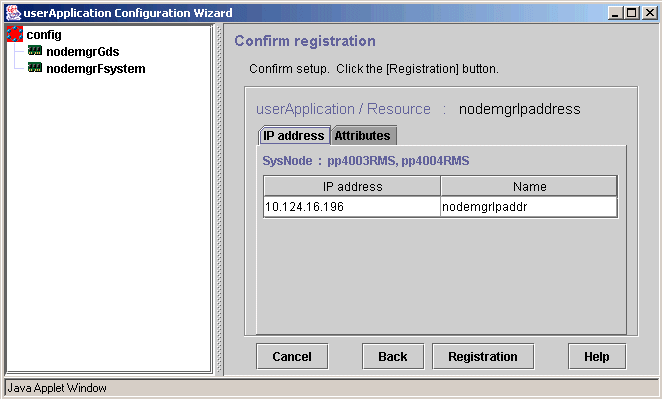Select the nodemgrIpaddr name cell
The image size is (662, 399).
pos(529,207)
